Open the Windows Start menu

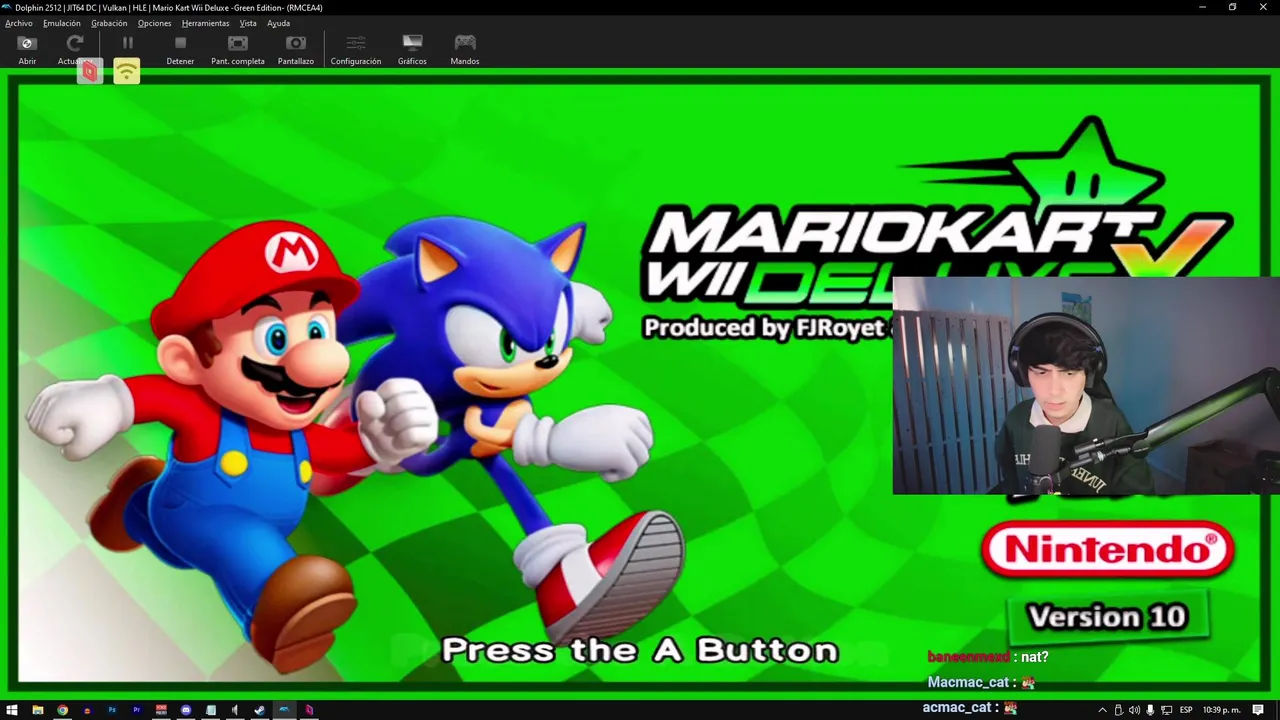[x=12, y=710]
